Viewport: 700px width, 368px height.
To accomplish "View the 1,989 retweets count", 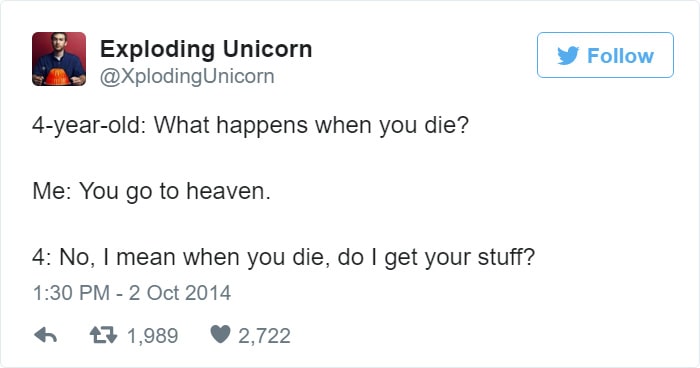I will point(153,336).
